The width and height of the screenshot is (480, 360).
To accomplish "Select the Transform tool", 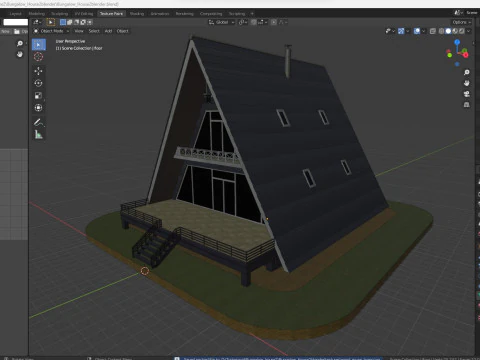I will (x=38, y=108).
